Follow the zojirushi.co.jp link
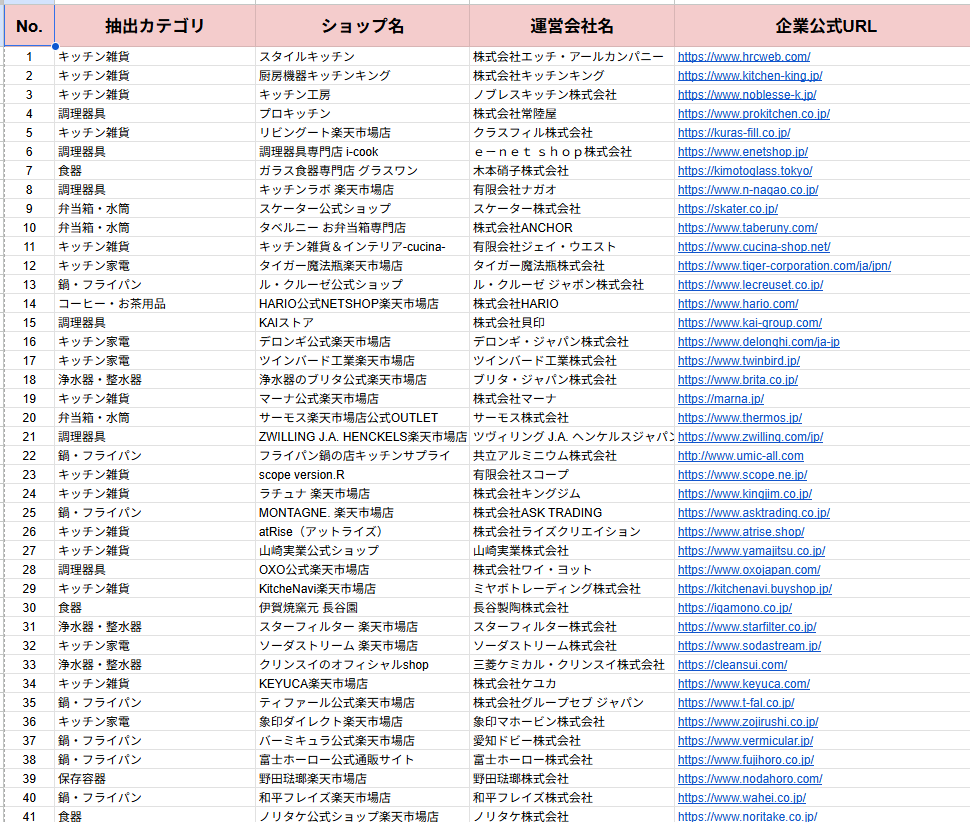The width and height of the screenshot is (970, 822). point(748,722)
